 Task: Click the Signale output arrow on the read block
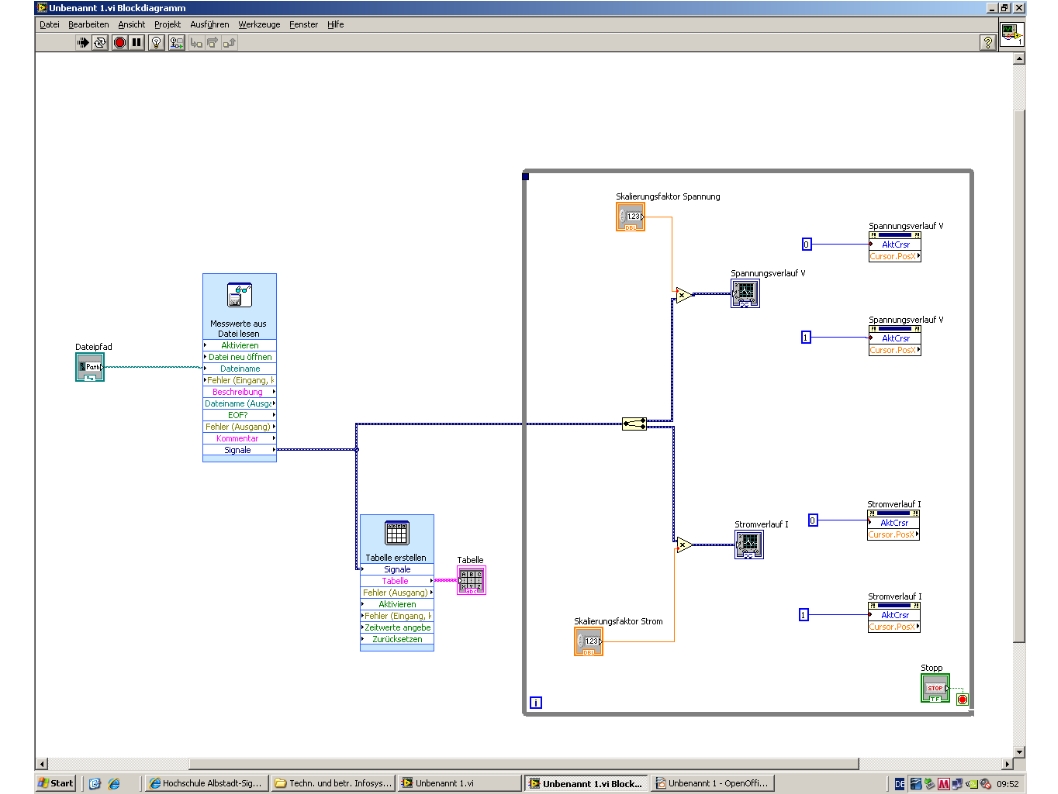click(273, 450)
